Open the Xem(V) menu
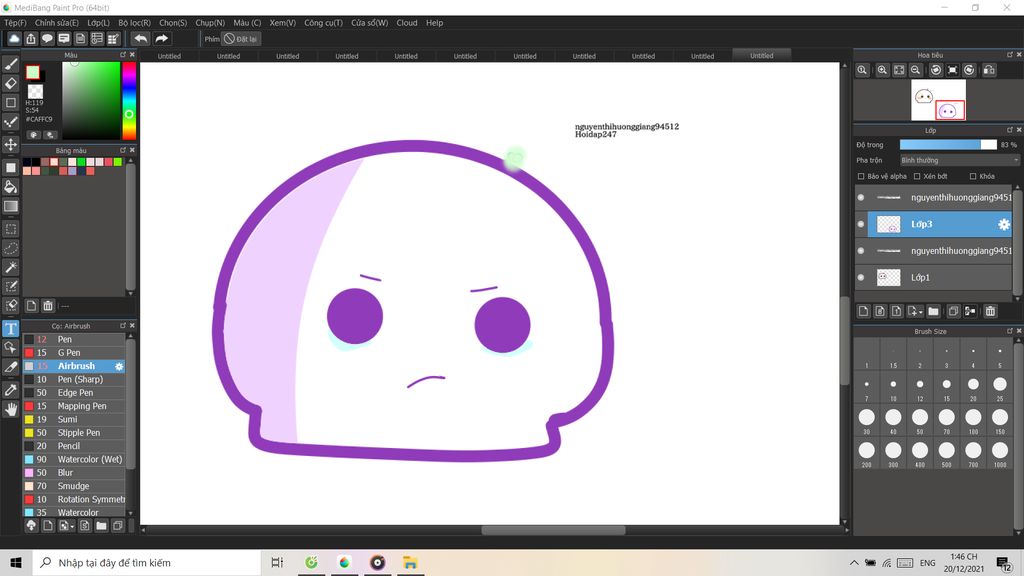Screen dimensions: 1024x576 pos(283,23)
